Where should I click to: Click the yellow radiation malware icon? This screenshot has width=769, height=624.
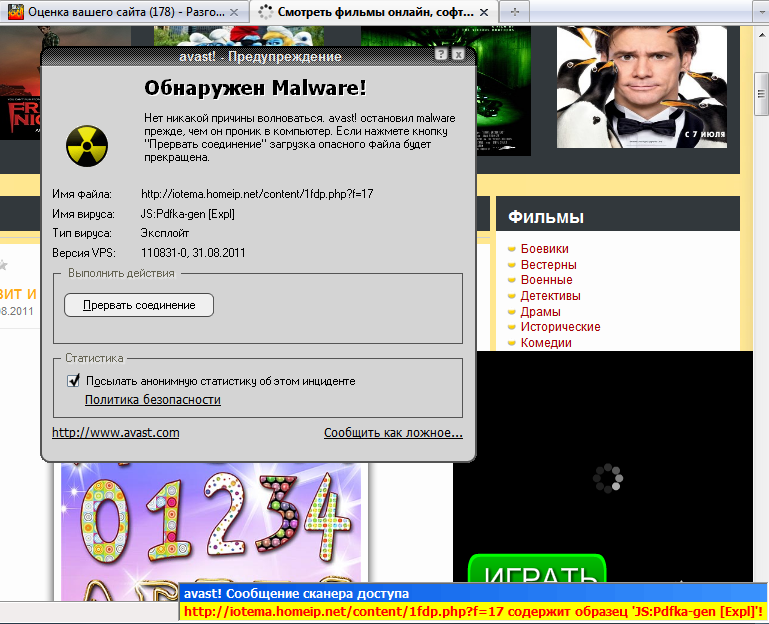[x=87, y=146]
